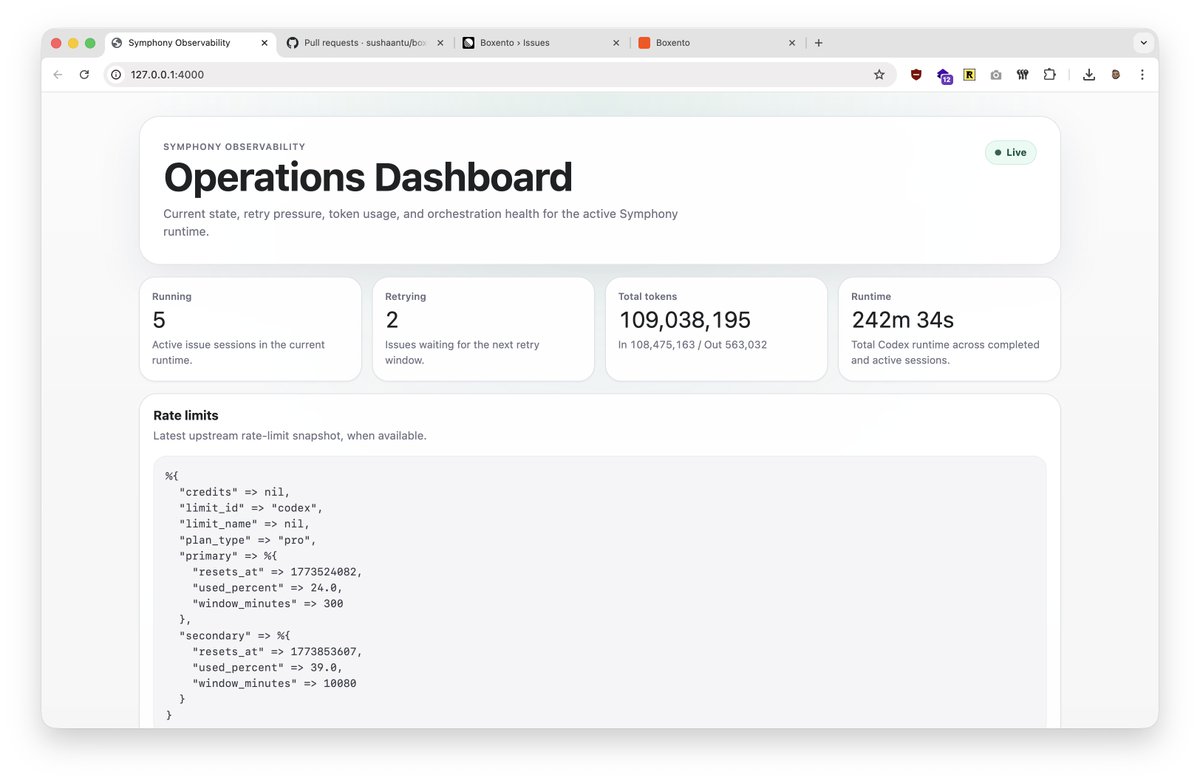This screenshot has height=783, width=1200.
Task: Open the Extensions puzzle piece menu
Action: tap(1049, 74)
